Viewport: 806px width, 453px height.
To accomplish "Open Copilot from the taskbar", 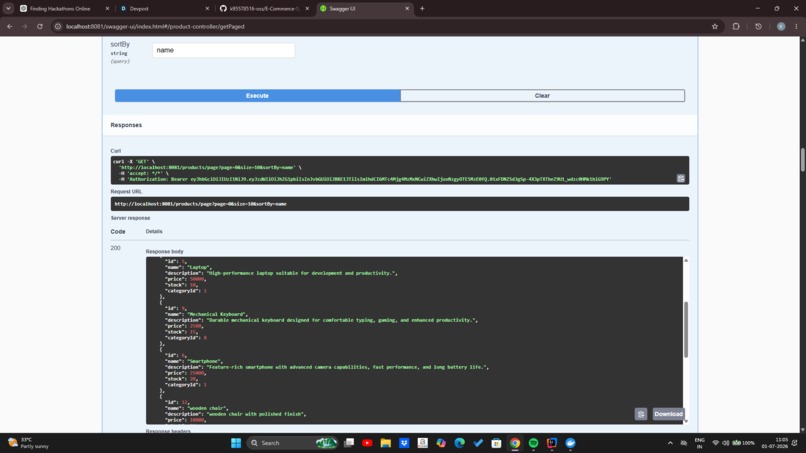I will [441, 443].
